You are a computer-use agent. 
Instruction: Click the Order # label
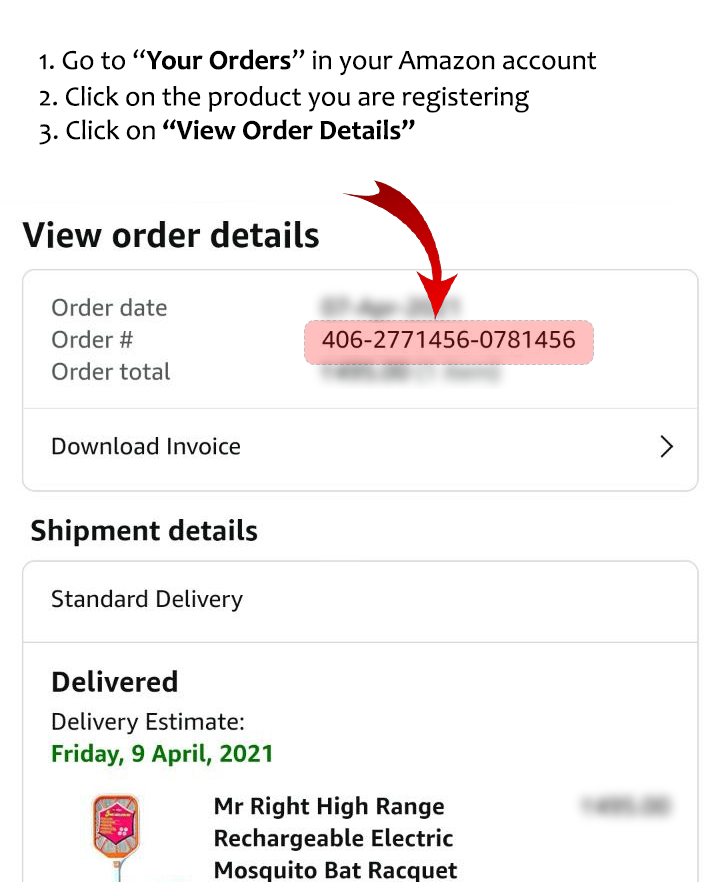tap(92, 340)
